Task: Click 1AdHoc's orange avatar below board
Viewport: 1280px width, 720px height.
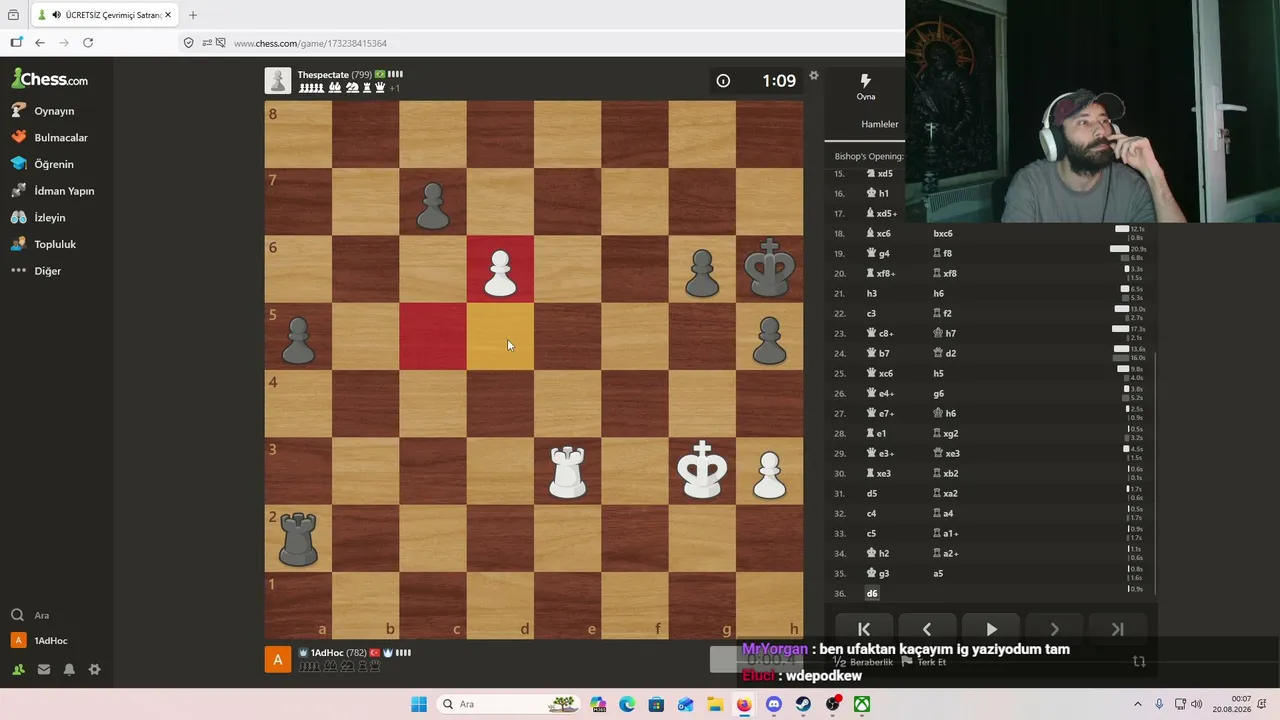Action: point(278,660)
